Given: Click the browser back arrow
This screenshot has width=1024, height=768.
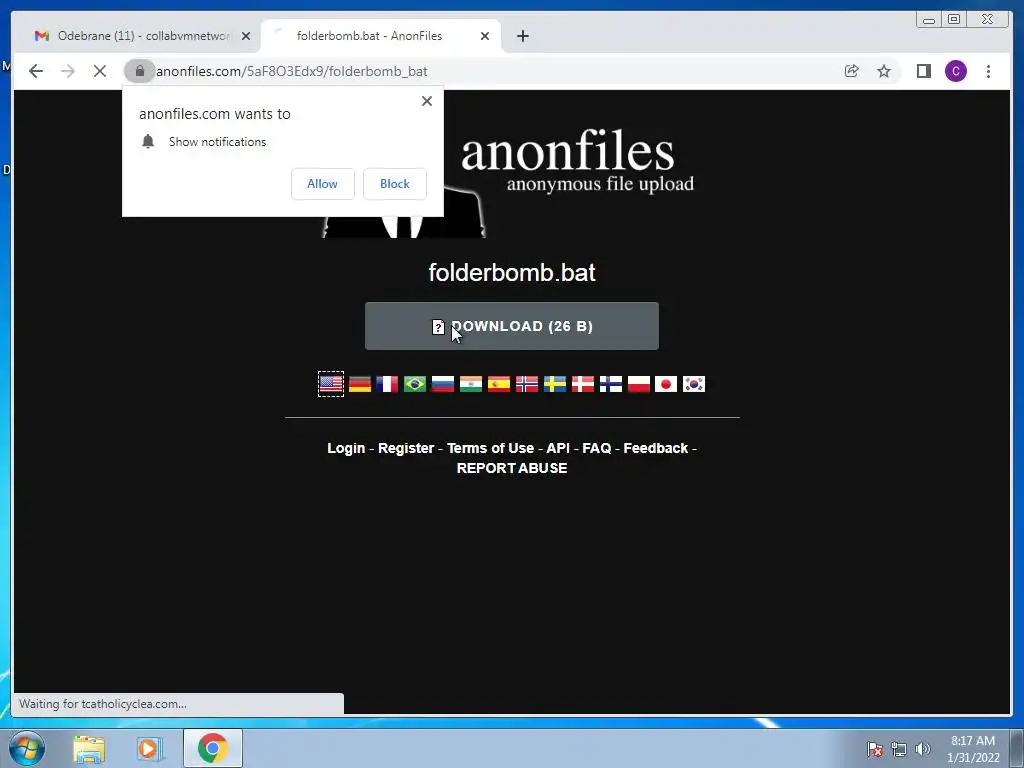Looking at the screenshot, I should point(36,71).
